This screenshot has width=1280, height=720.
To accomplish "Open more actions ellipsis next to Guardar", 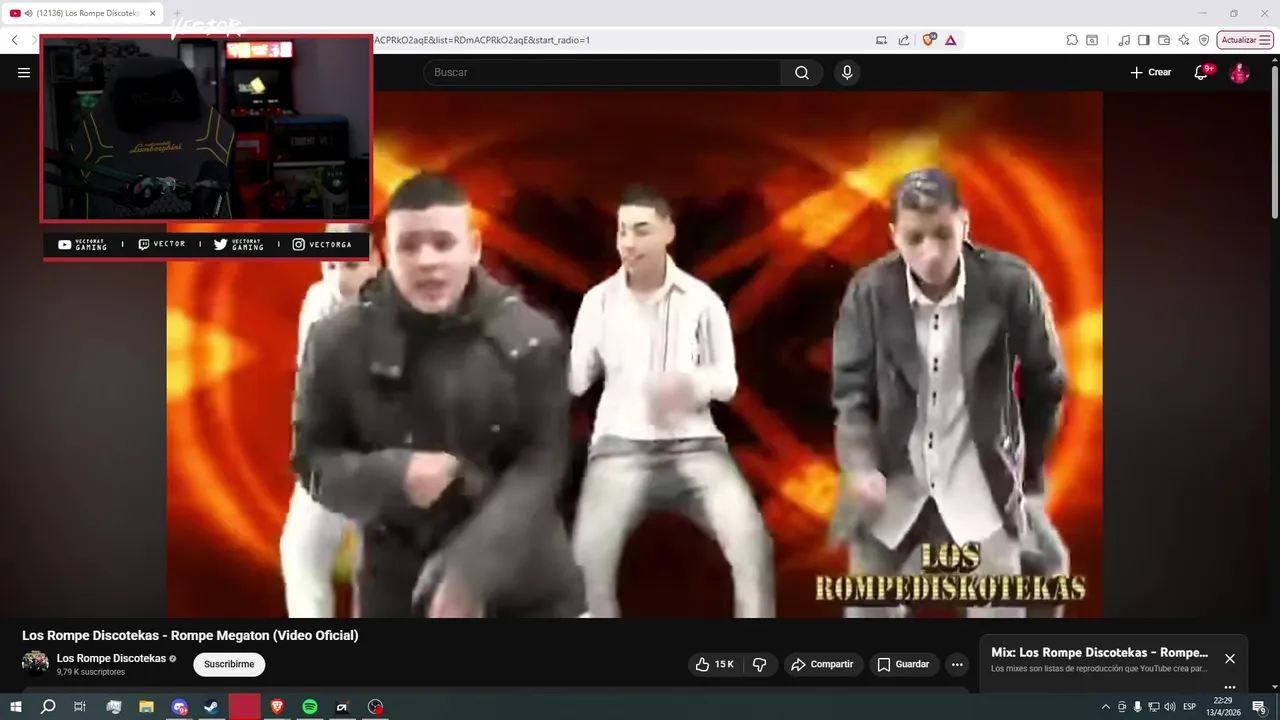I will 957,664.
